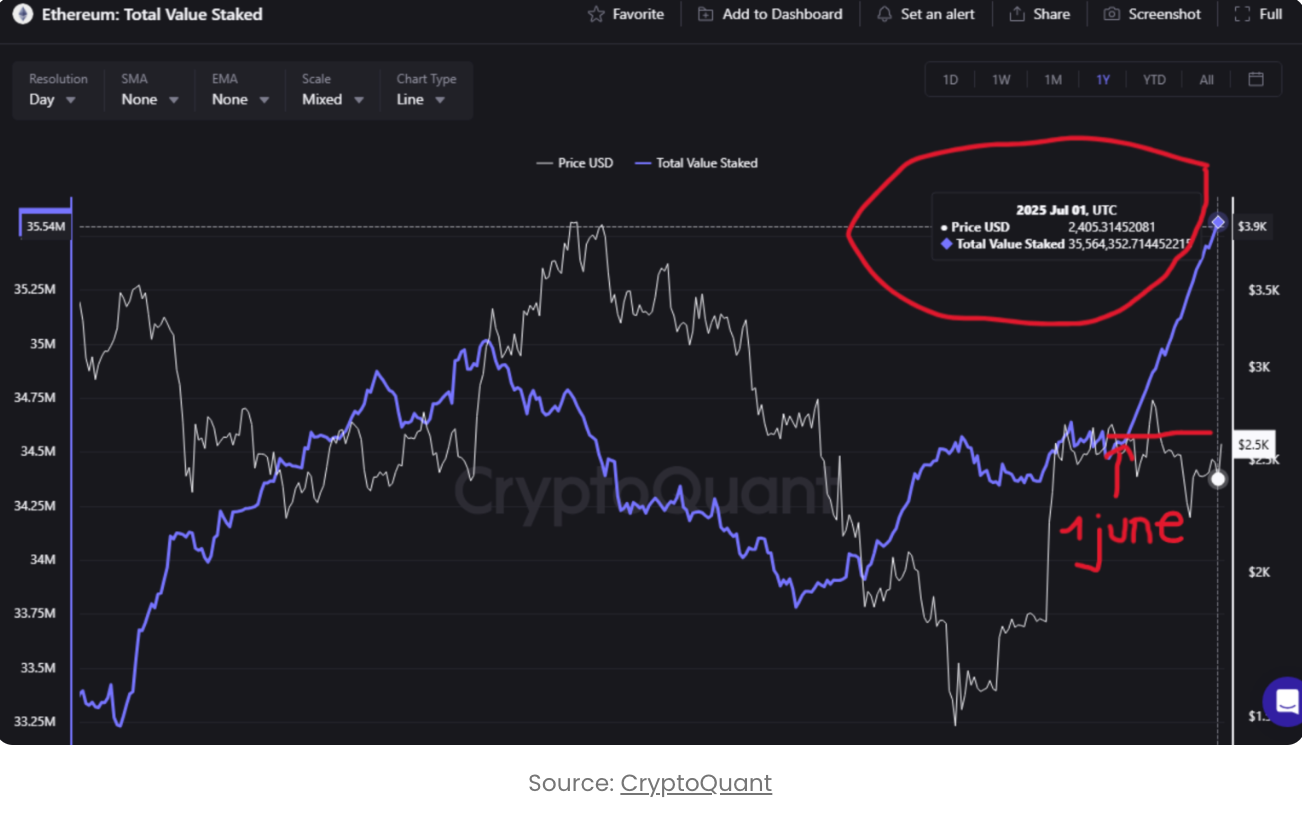
Task: Click the Set an alert bell icon
Action: coord(884,14)
